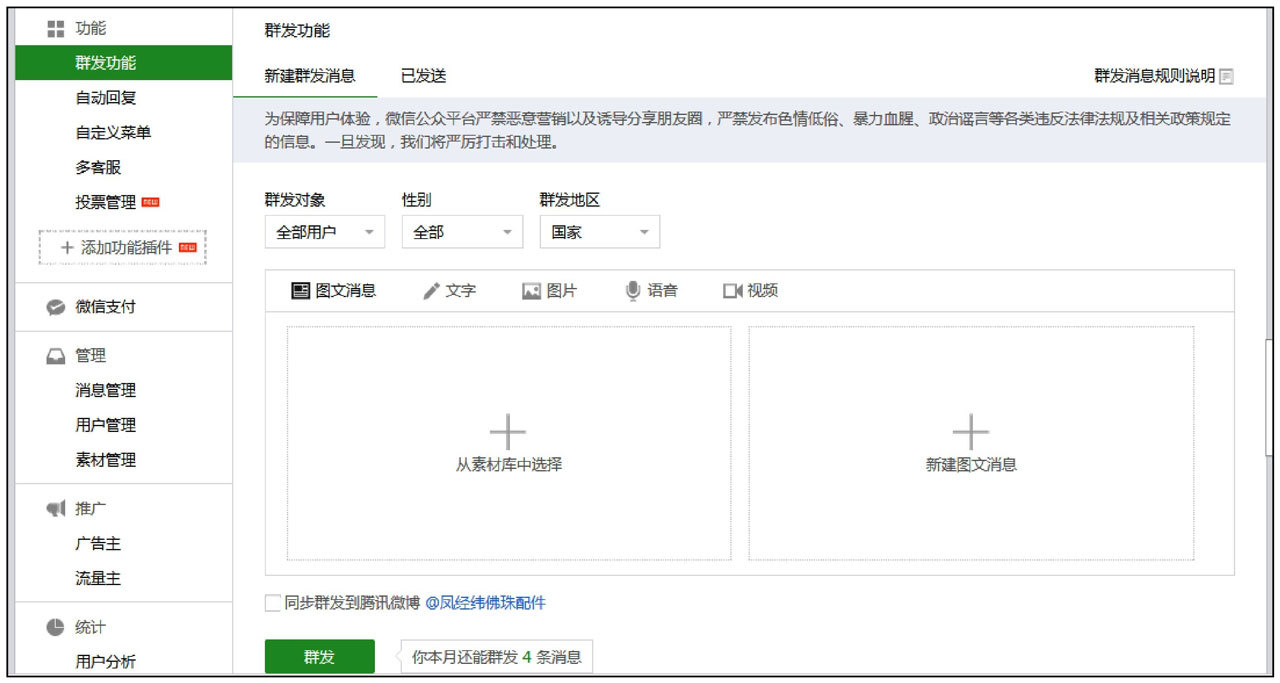Go to 微信支付 section
The width and height of the screenshot is (1280, 683).
[x=106, y=307]
